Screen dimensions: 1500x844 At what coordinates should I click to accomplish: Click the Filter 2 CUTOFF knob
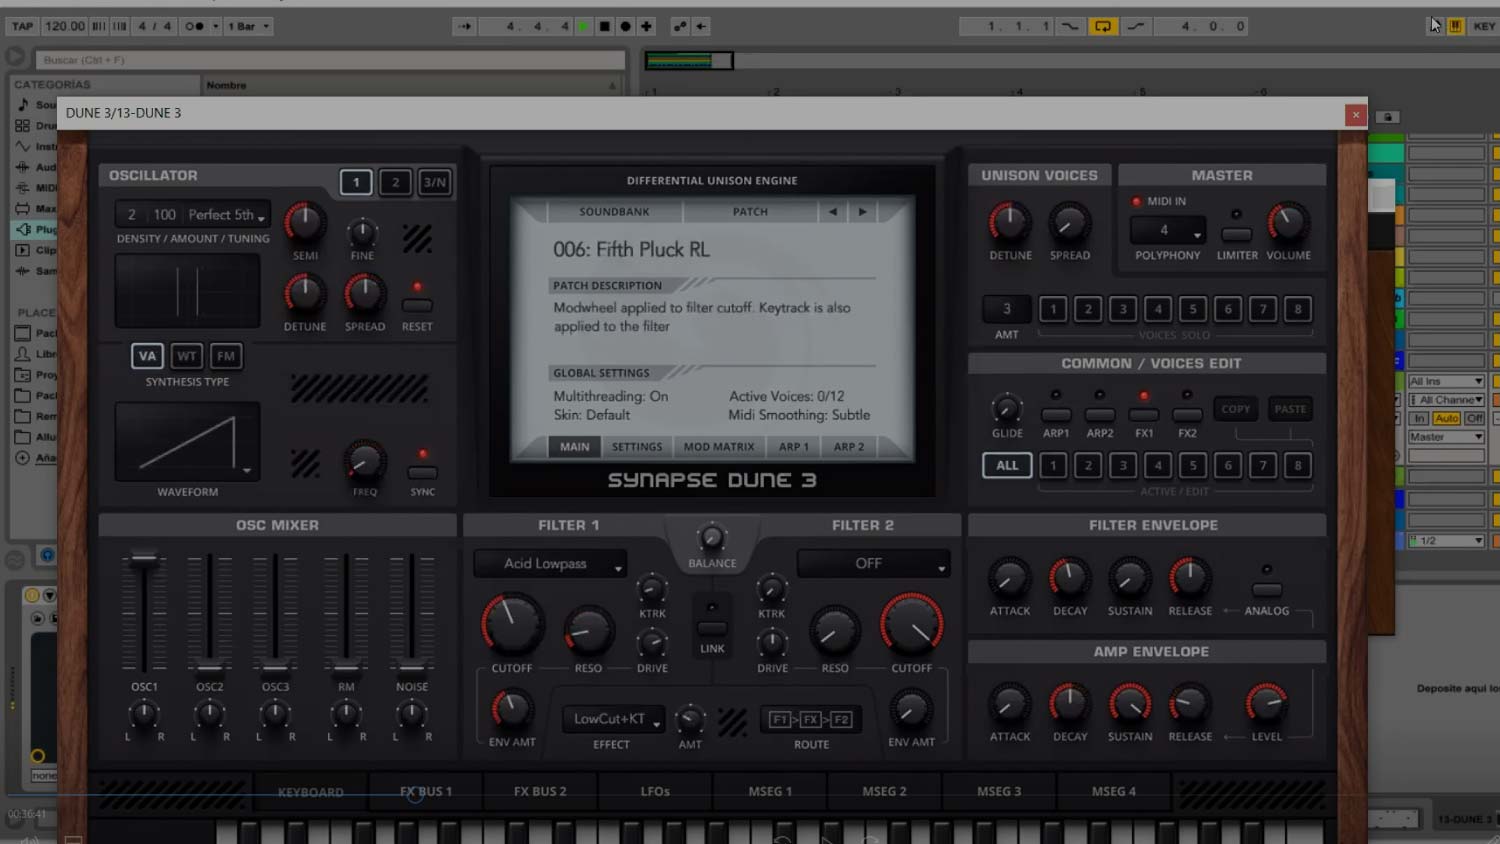pyautogui.click(x=912, y=625)
